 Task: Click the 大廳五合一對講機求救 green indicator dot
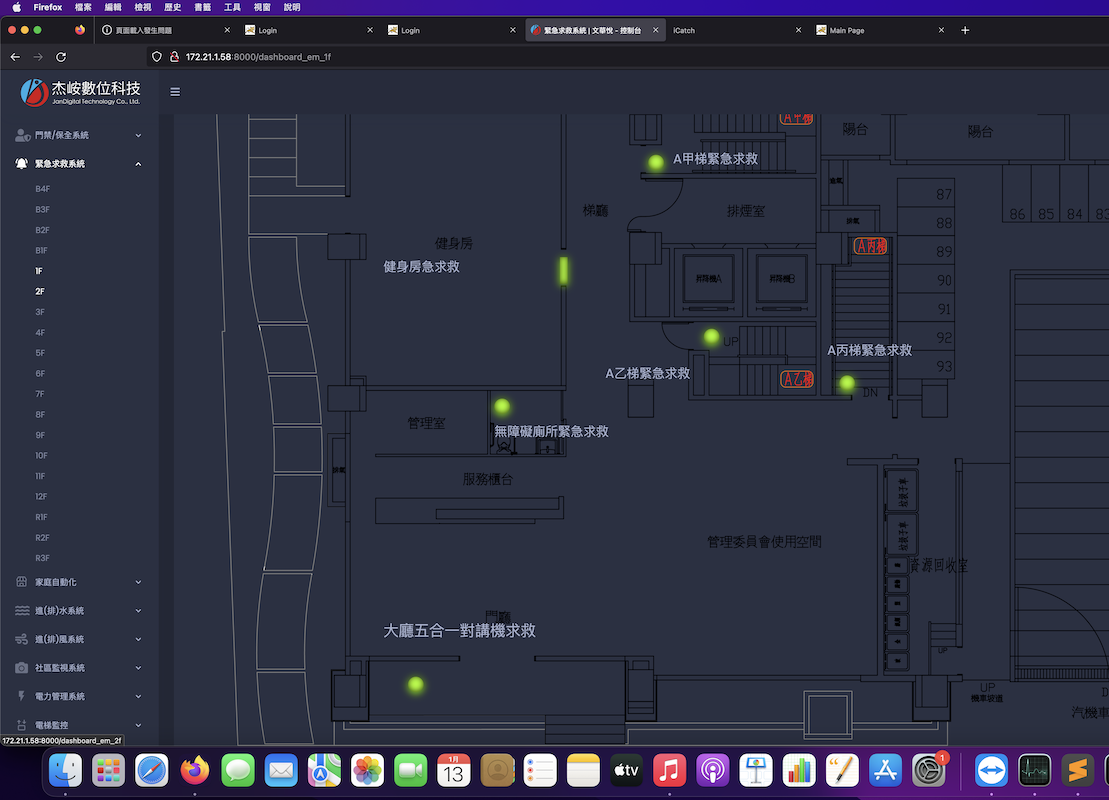point(416,685)
